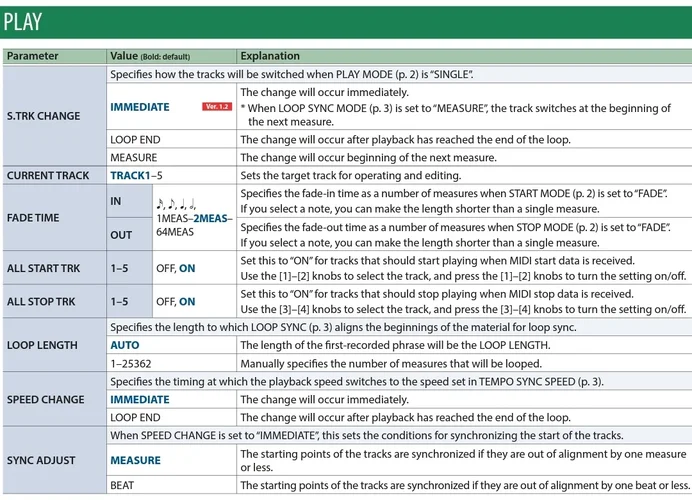The image size is (692, 500).
Task: Select the SPEED CHANGE parameter cell
Action: [54, 399]
